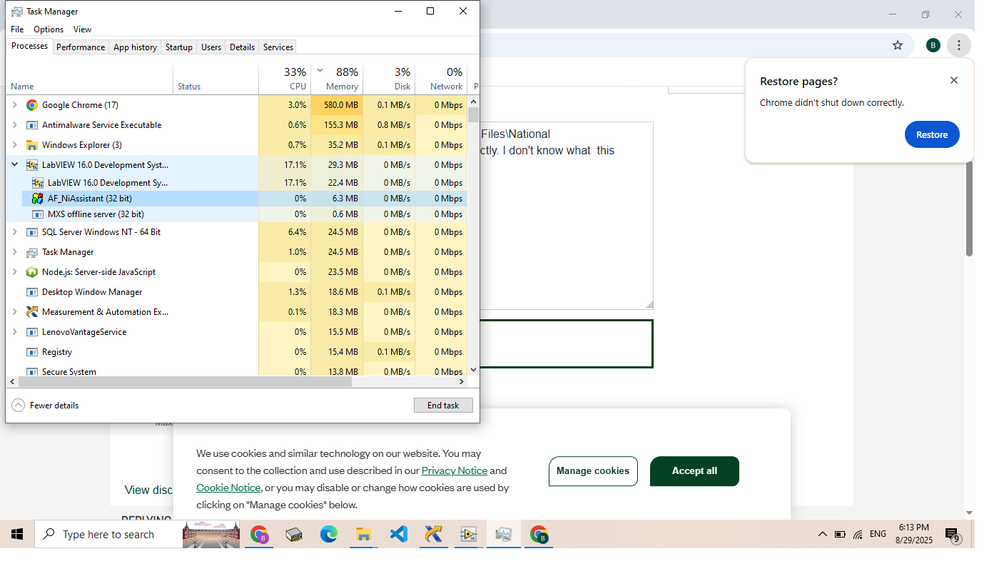
Task: Switch to the Users tab
Action: (211, 47)
